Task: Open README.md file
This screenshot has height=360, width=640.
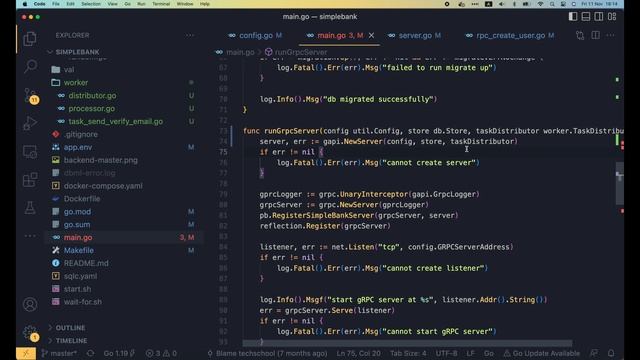Action: [86, 263]
